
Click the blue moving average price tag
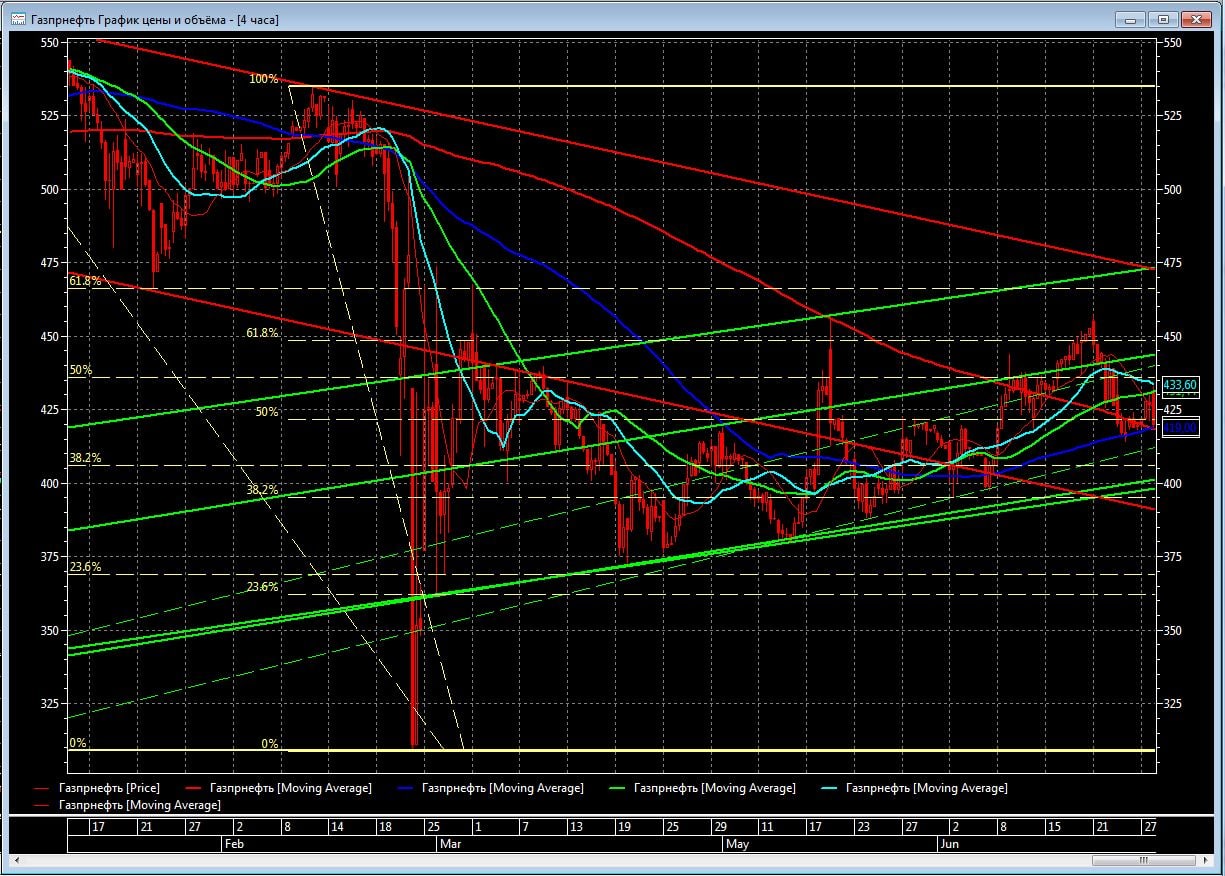tap(1180, 428)
